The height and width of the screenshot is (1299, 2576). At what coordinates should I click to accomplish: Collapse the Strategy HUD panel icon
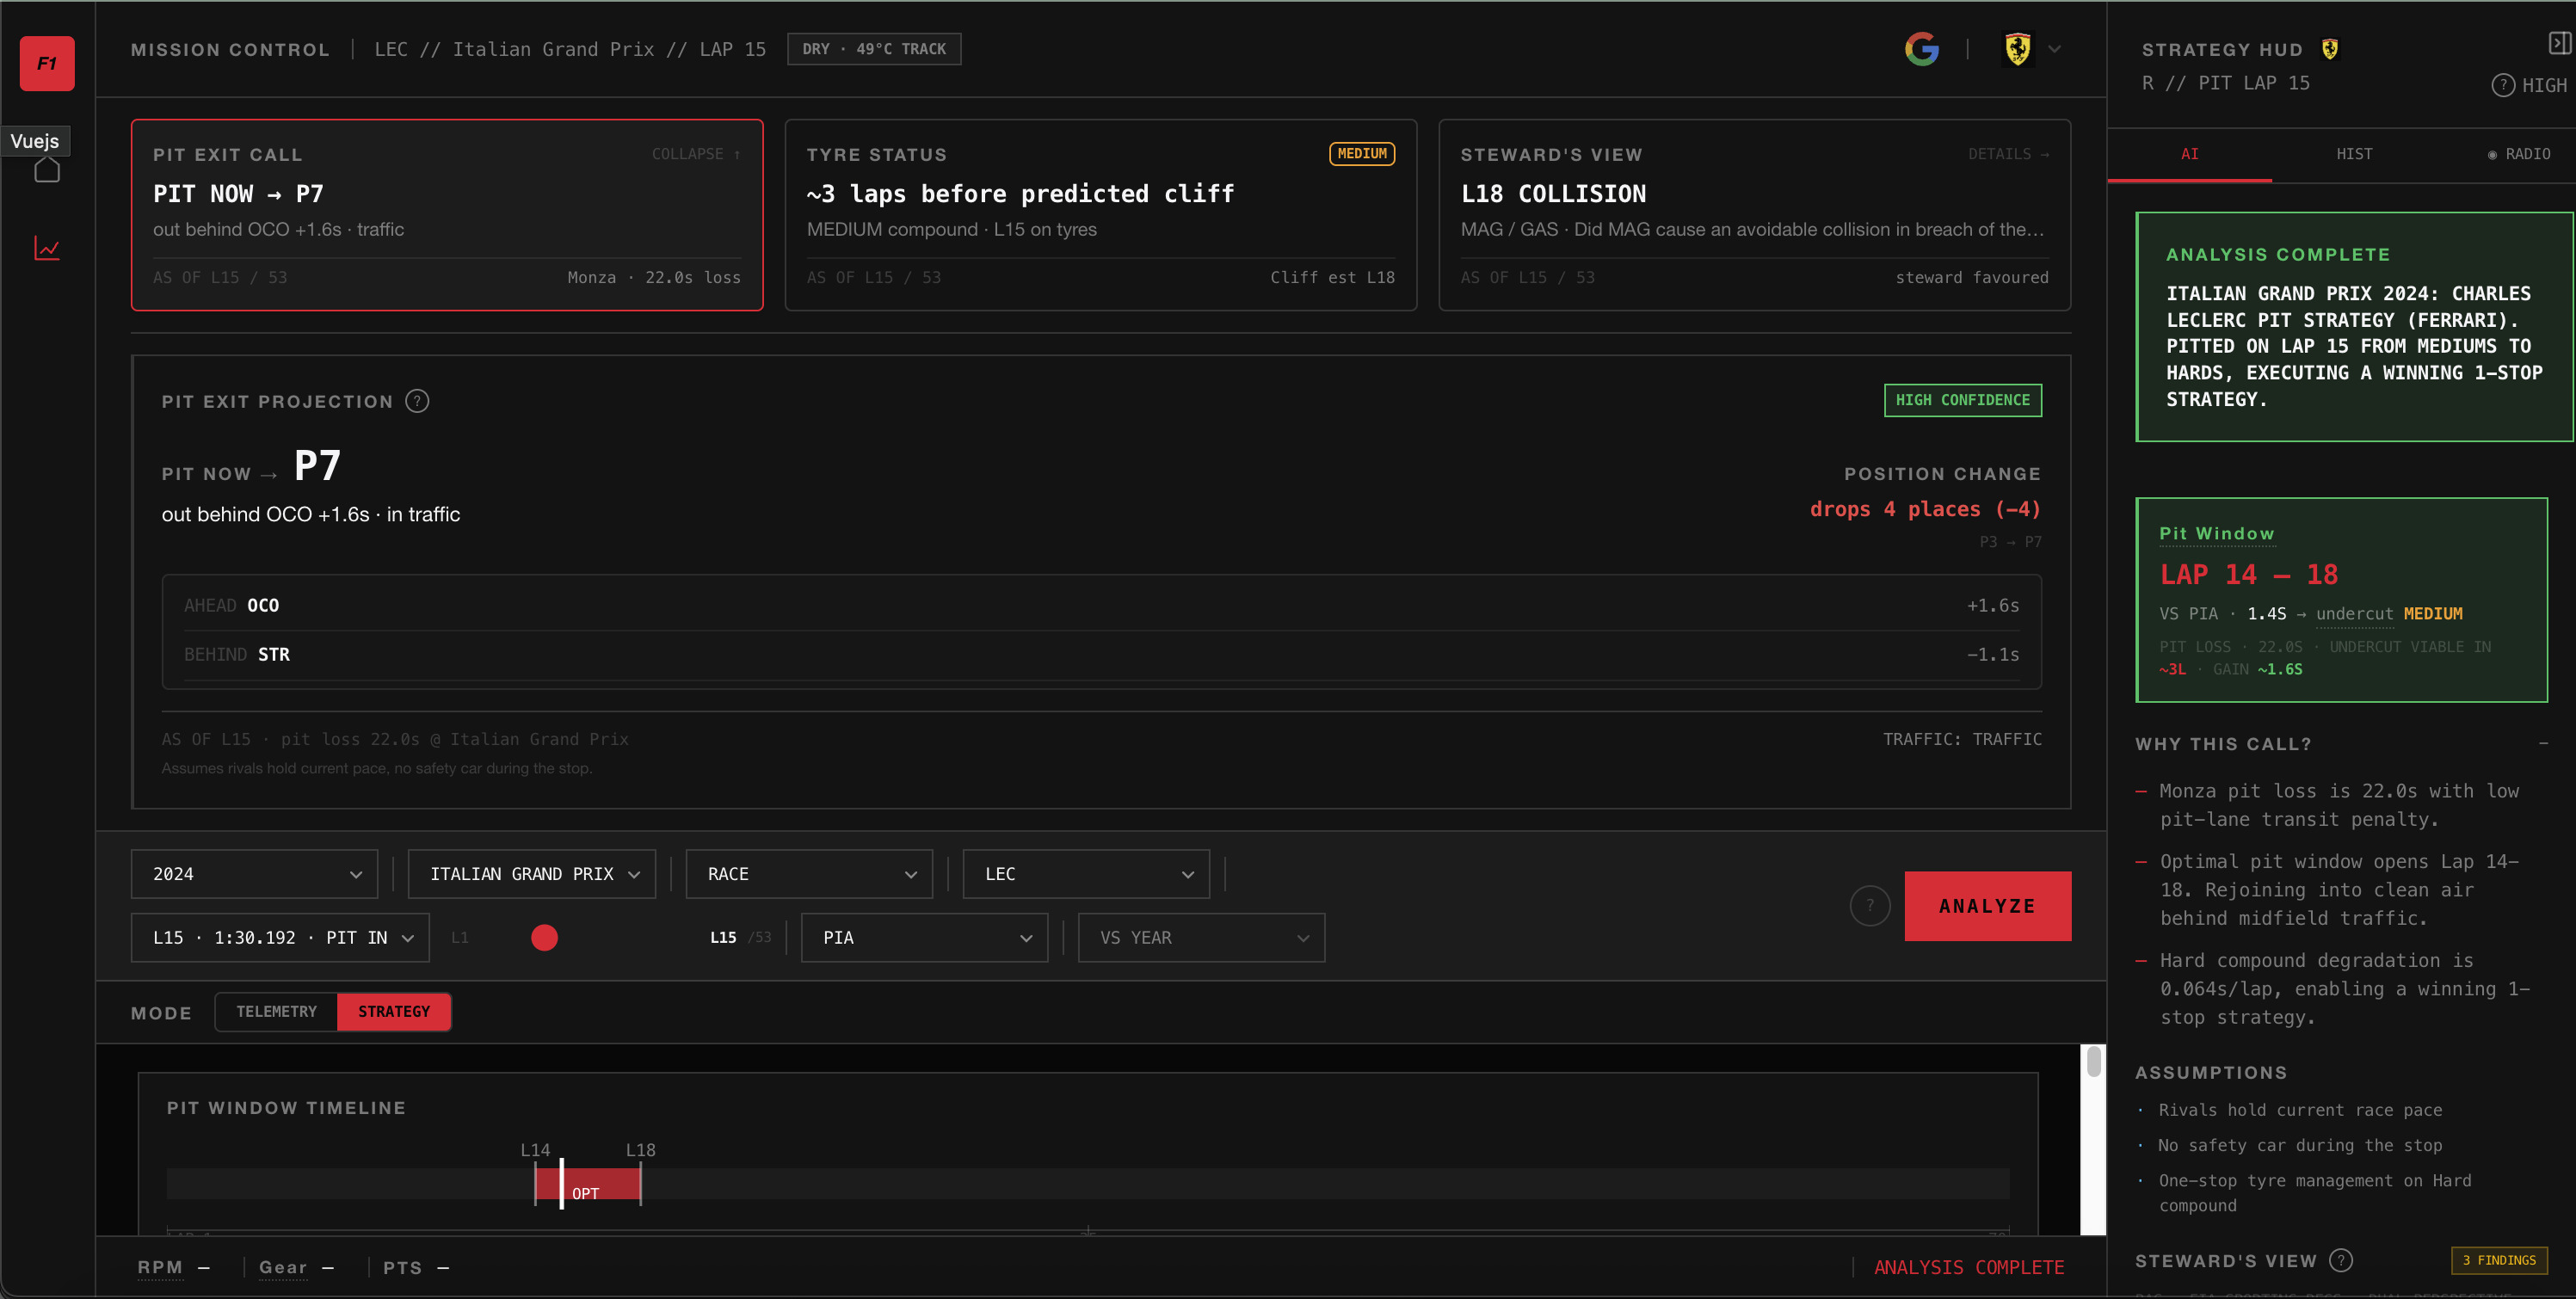[x=2559, y=43]
